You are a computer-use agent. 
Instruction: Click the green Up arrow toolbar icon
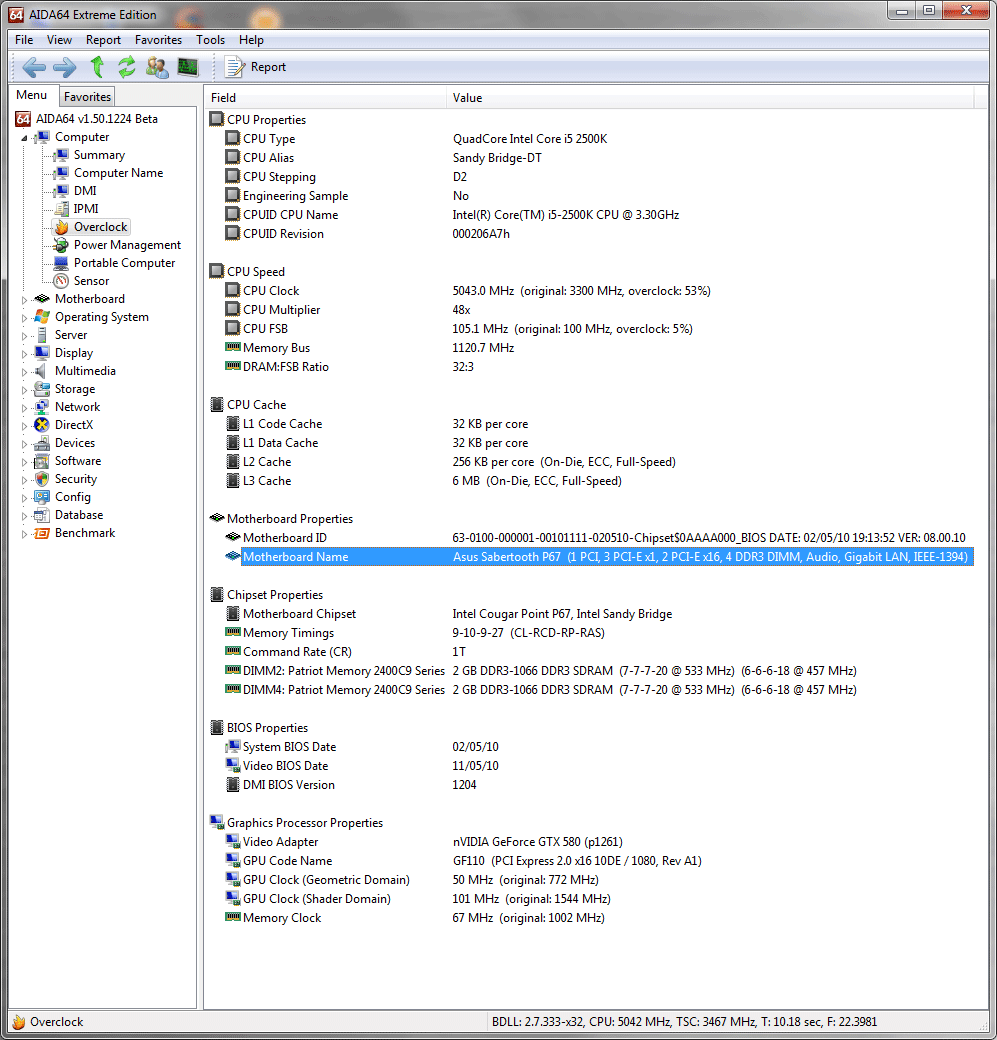(x=98, y=67)
